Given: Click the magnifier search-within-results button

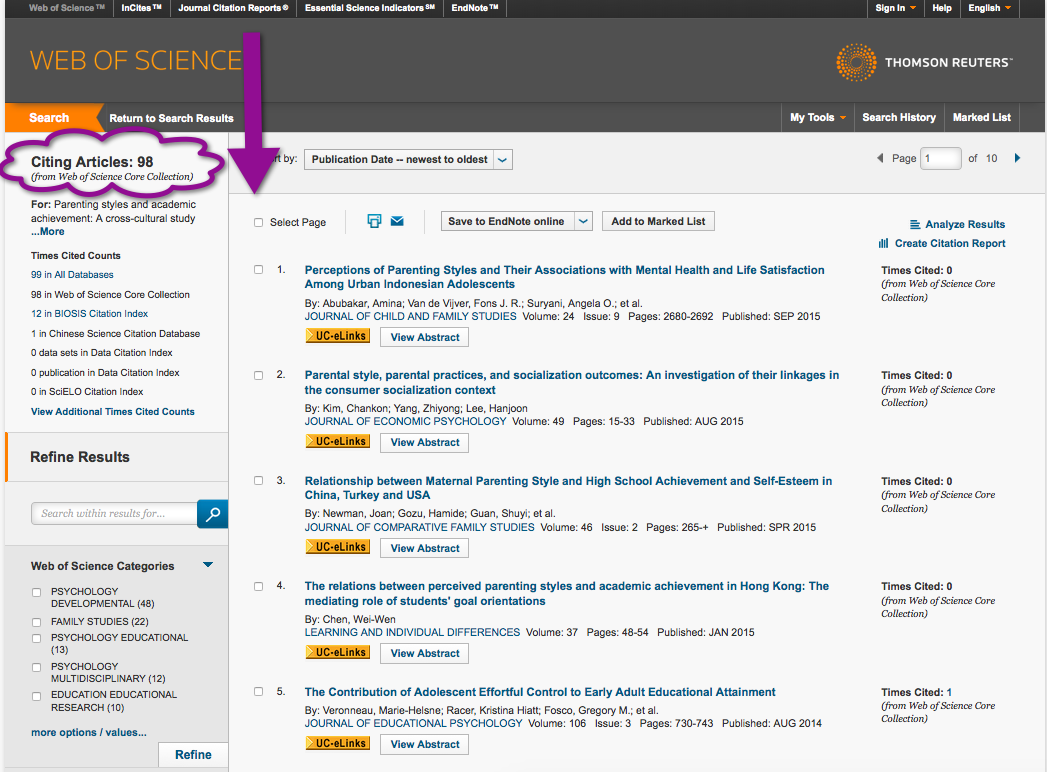Looking at the screenshot, I should (x=212, y=514).
